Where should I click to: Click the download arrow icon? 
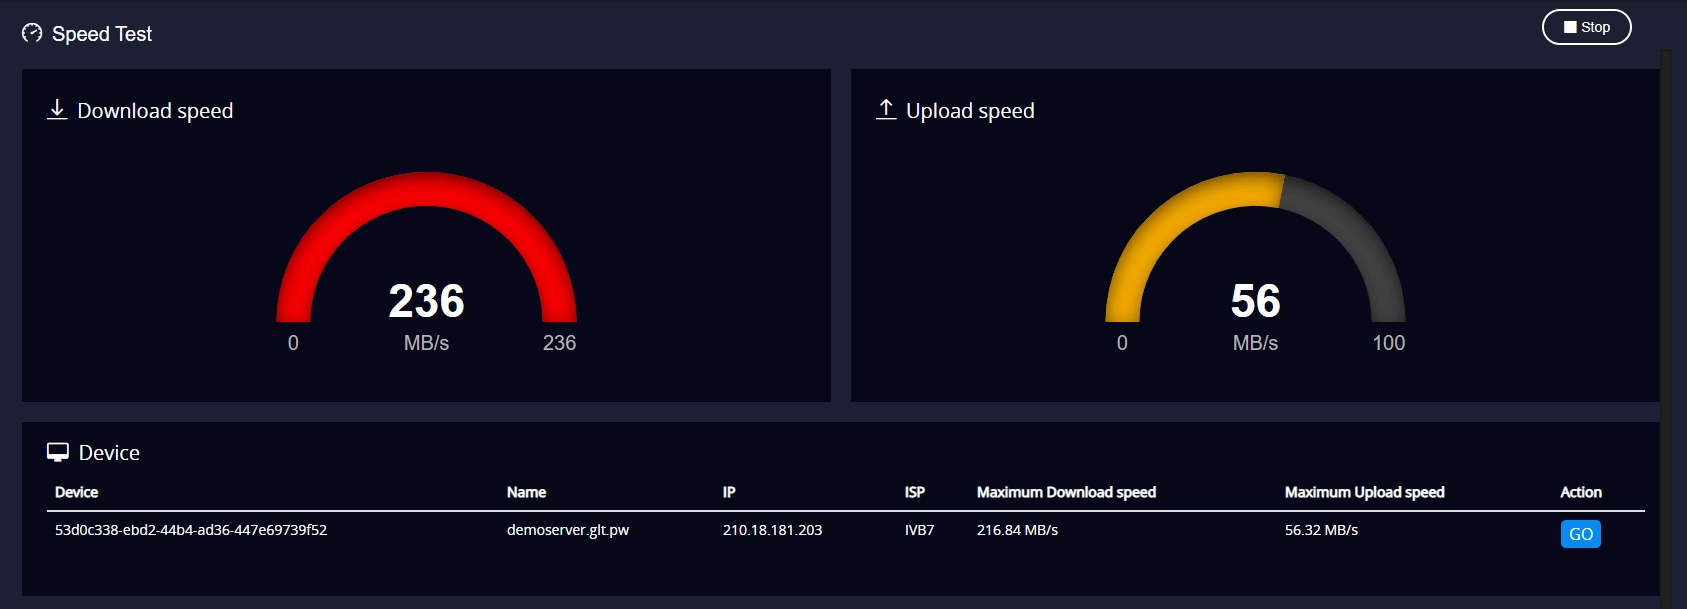tap(57, 109)
